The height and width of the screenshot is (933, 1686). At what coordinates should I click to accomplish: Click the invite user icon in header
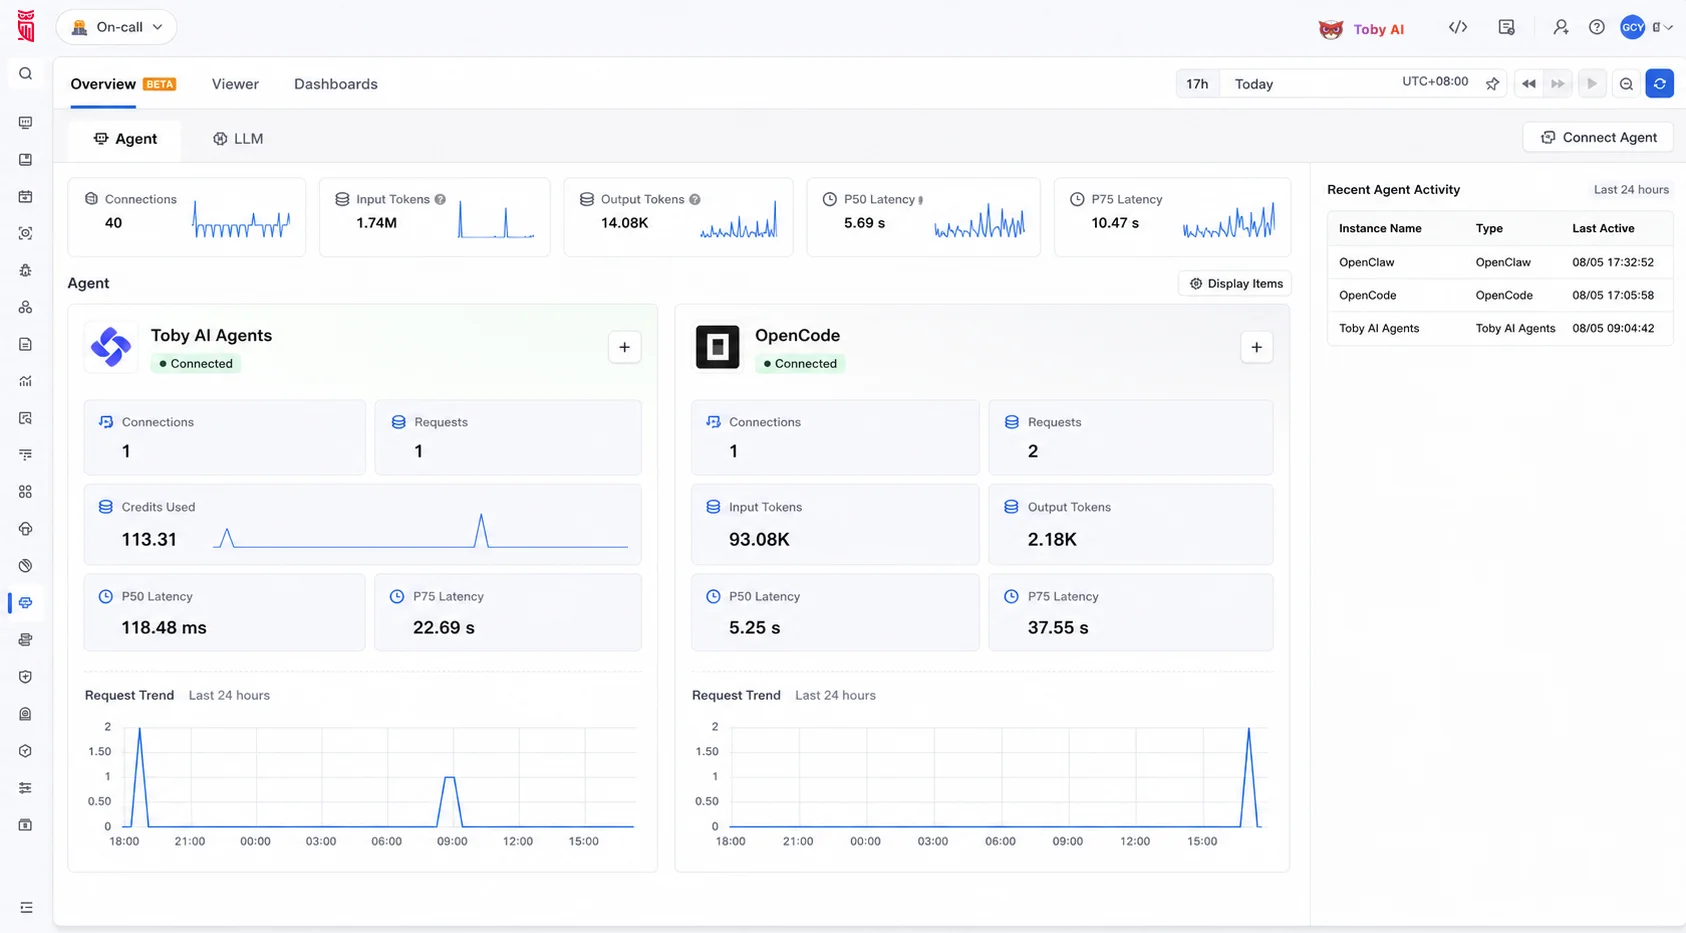click(1560, 28)
